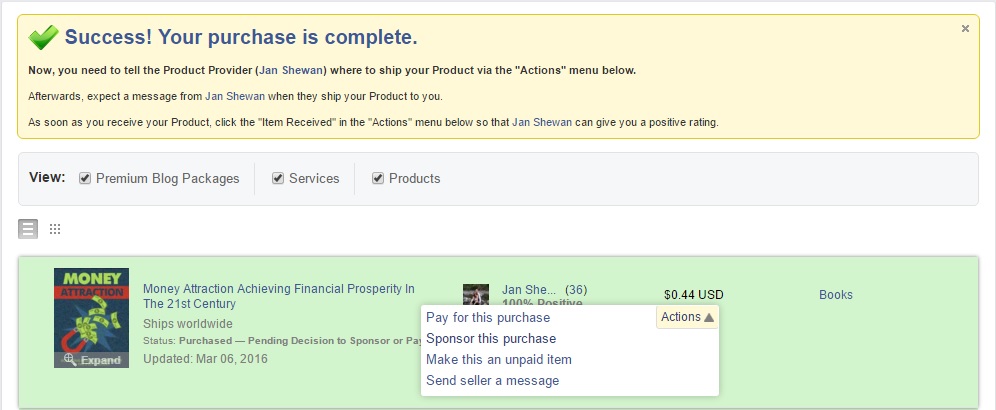Viewport: 996px width, 410px height.
Task: Collapse the Actions dropdown menu
Action: click(687, 317)
